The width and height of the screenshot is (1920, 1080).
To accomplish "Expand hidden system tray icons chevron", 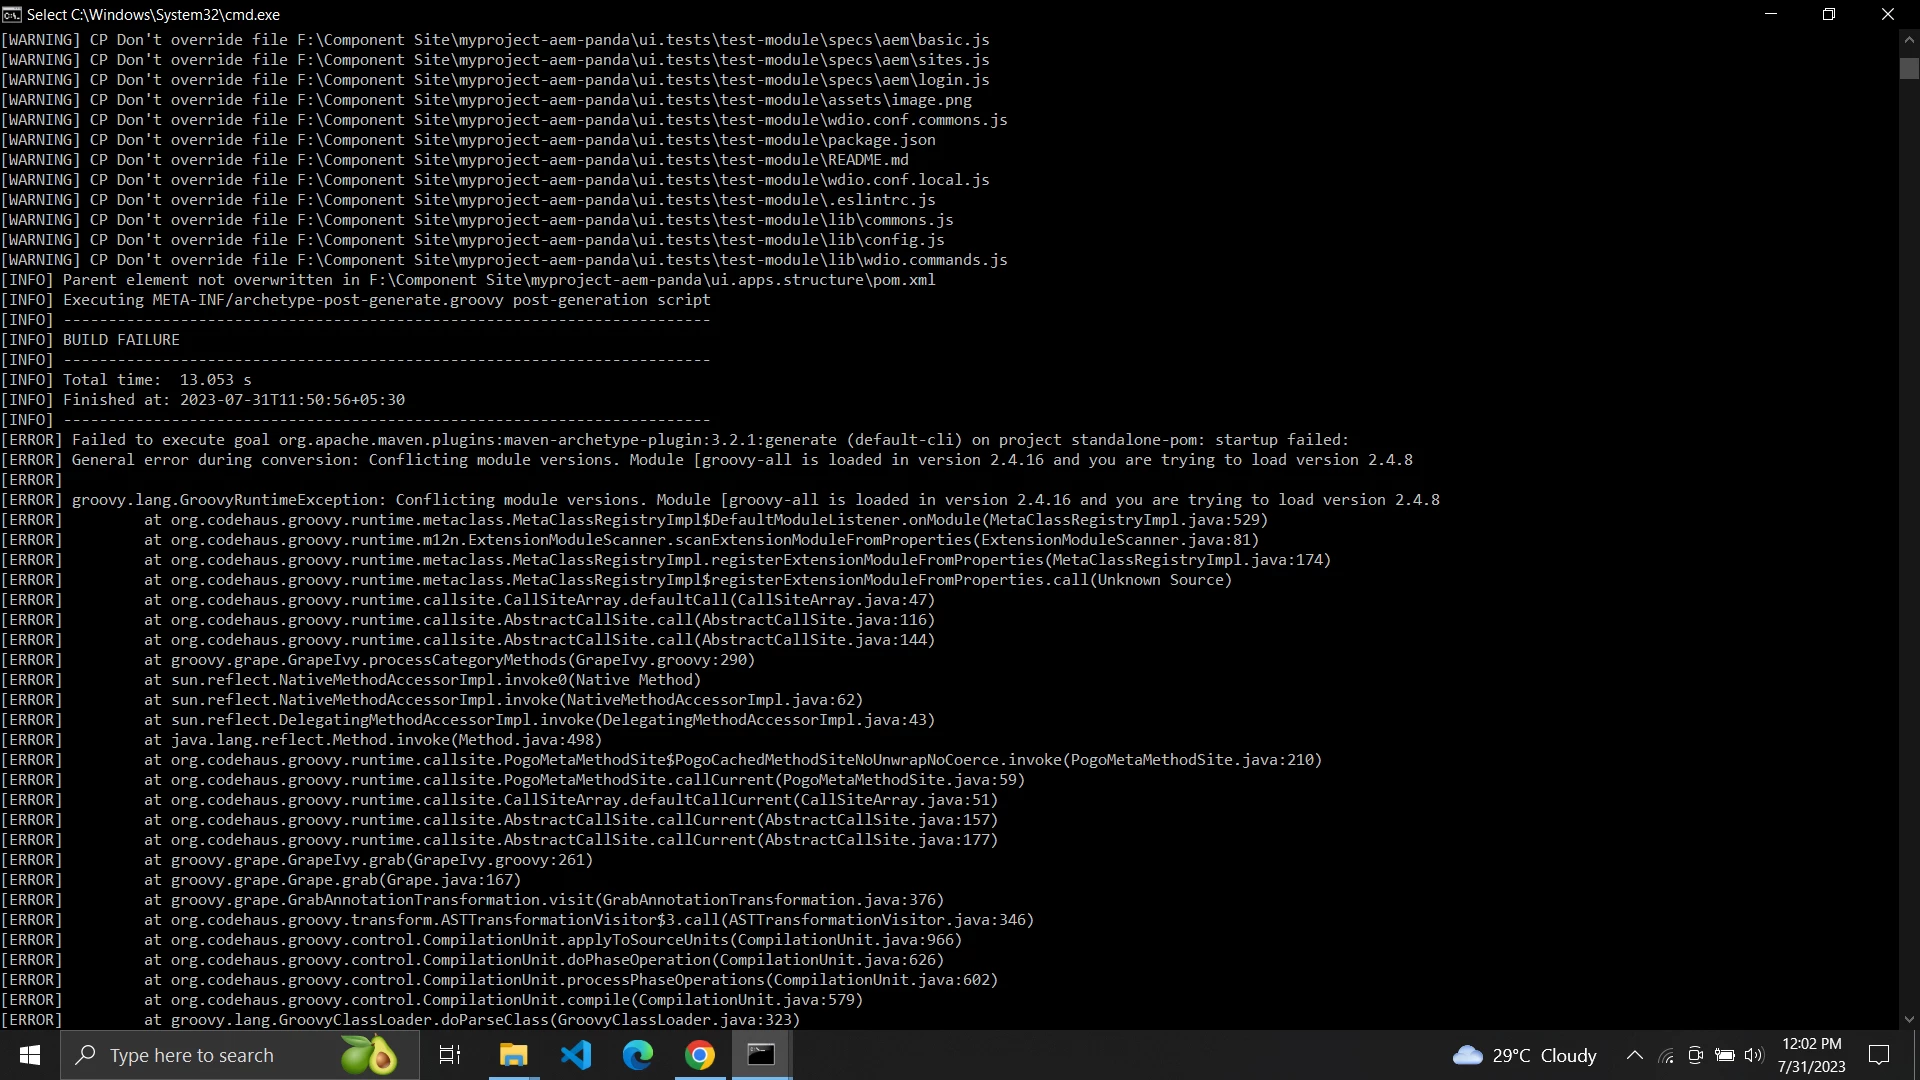I will (x=1634, y=1055).
